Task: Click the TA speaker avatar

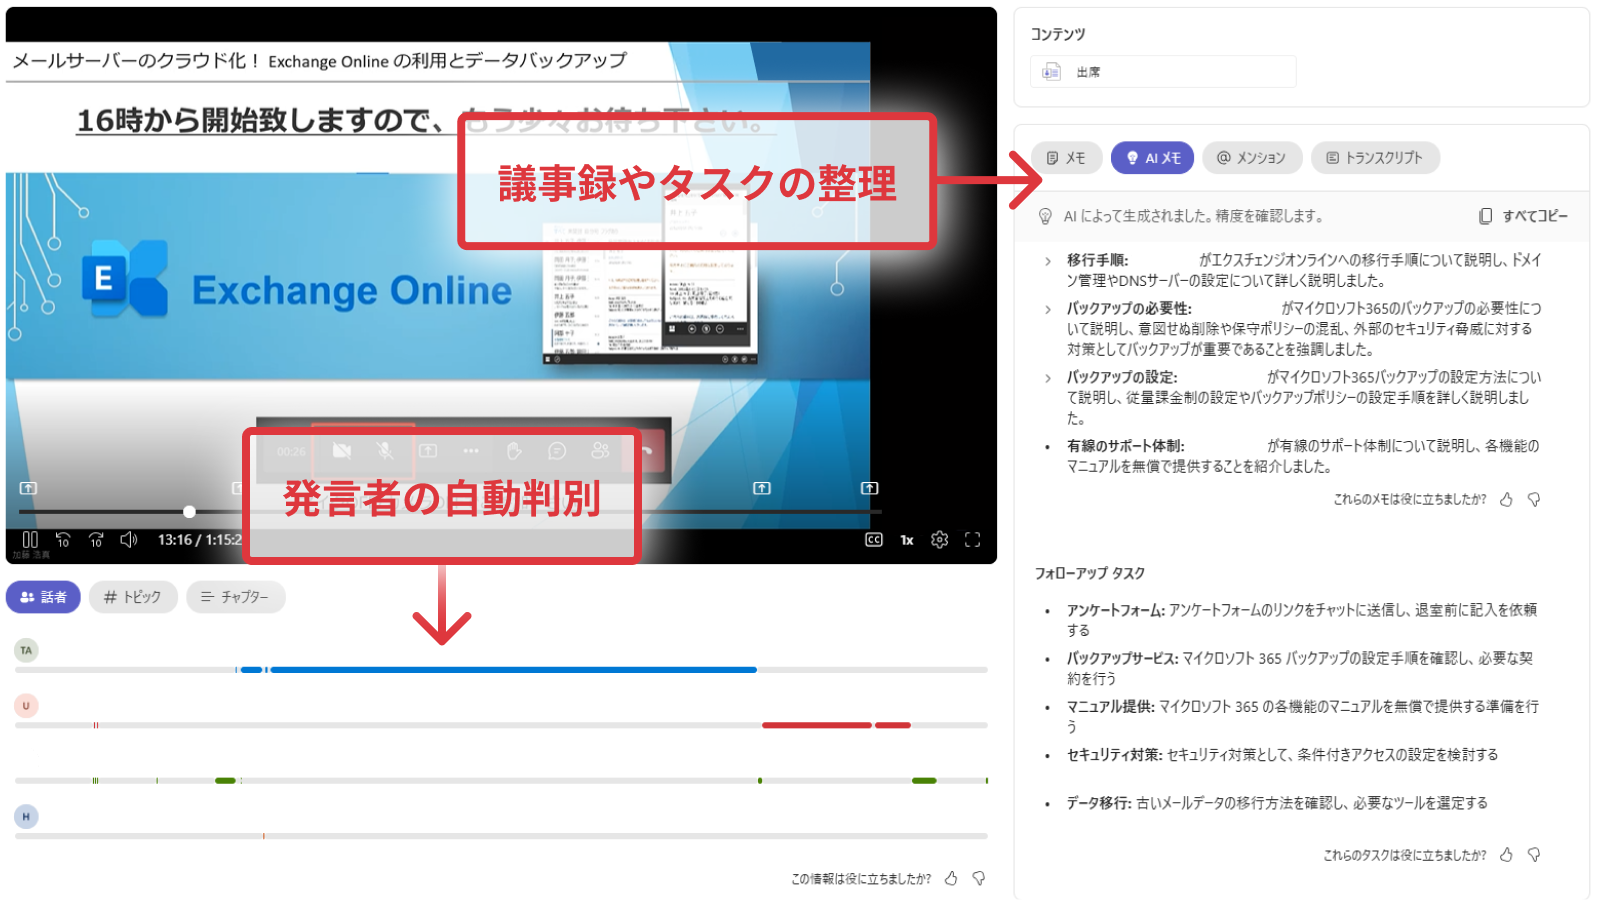Action: pos(26,650)
